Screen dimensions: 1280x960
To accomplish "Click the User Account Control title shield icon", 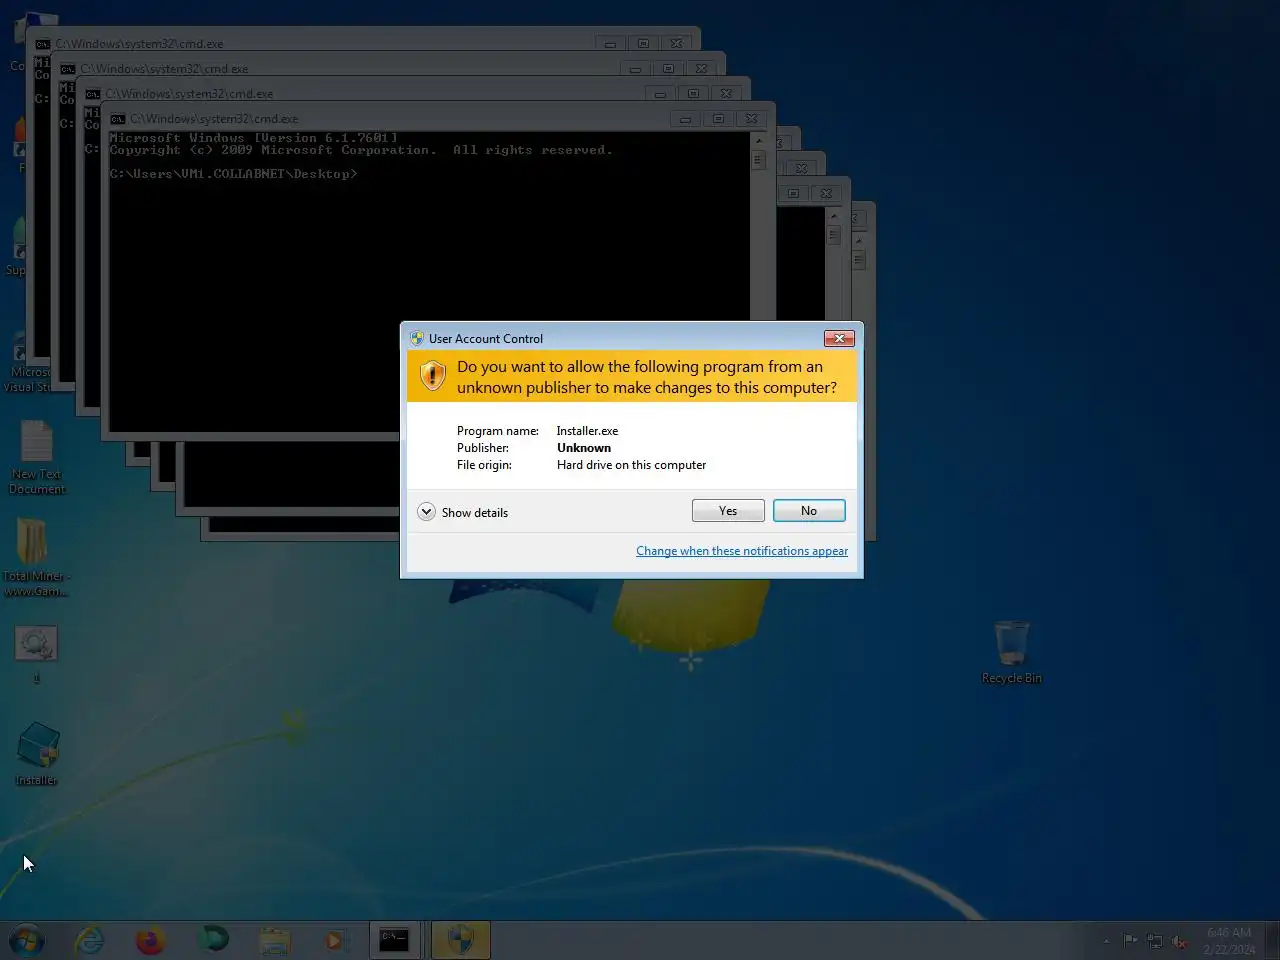I will 417,338.
